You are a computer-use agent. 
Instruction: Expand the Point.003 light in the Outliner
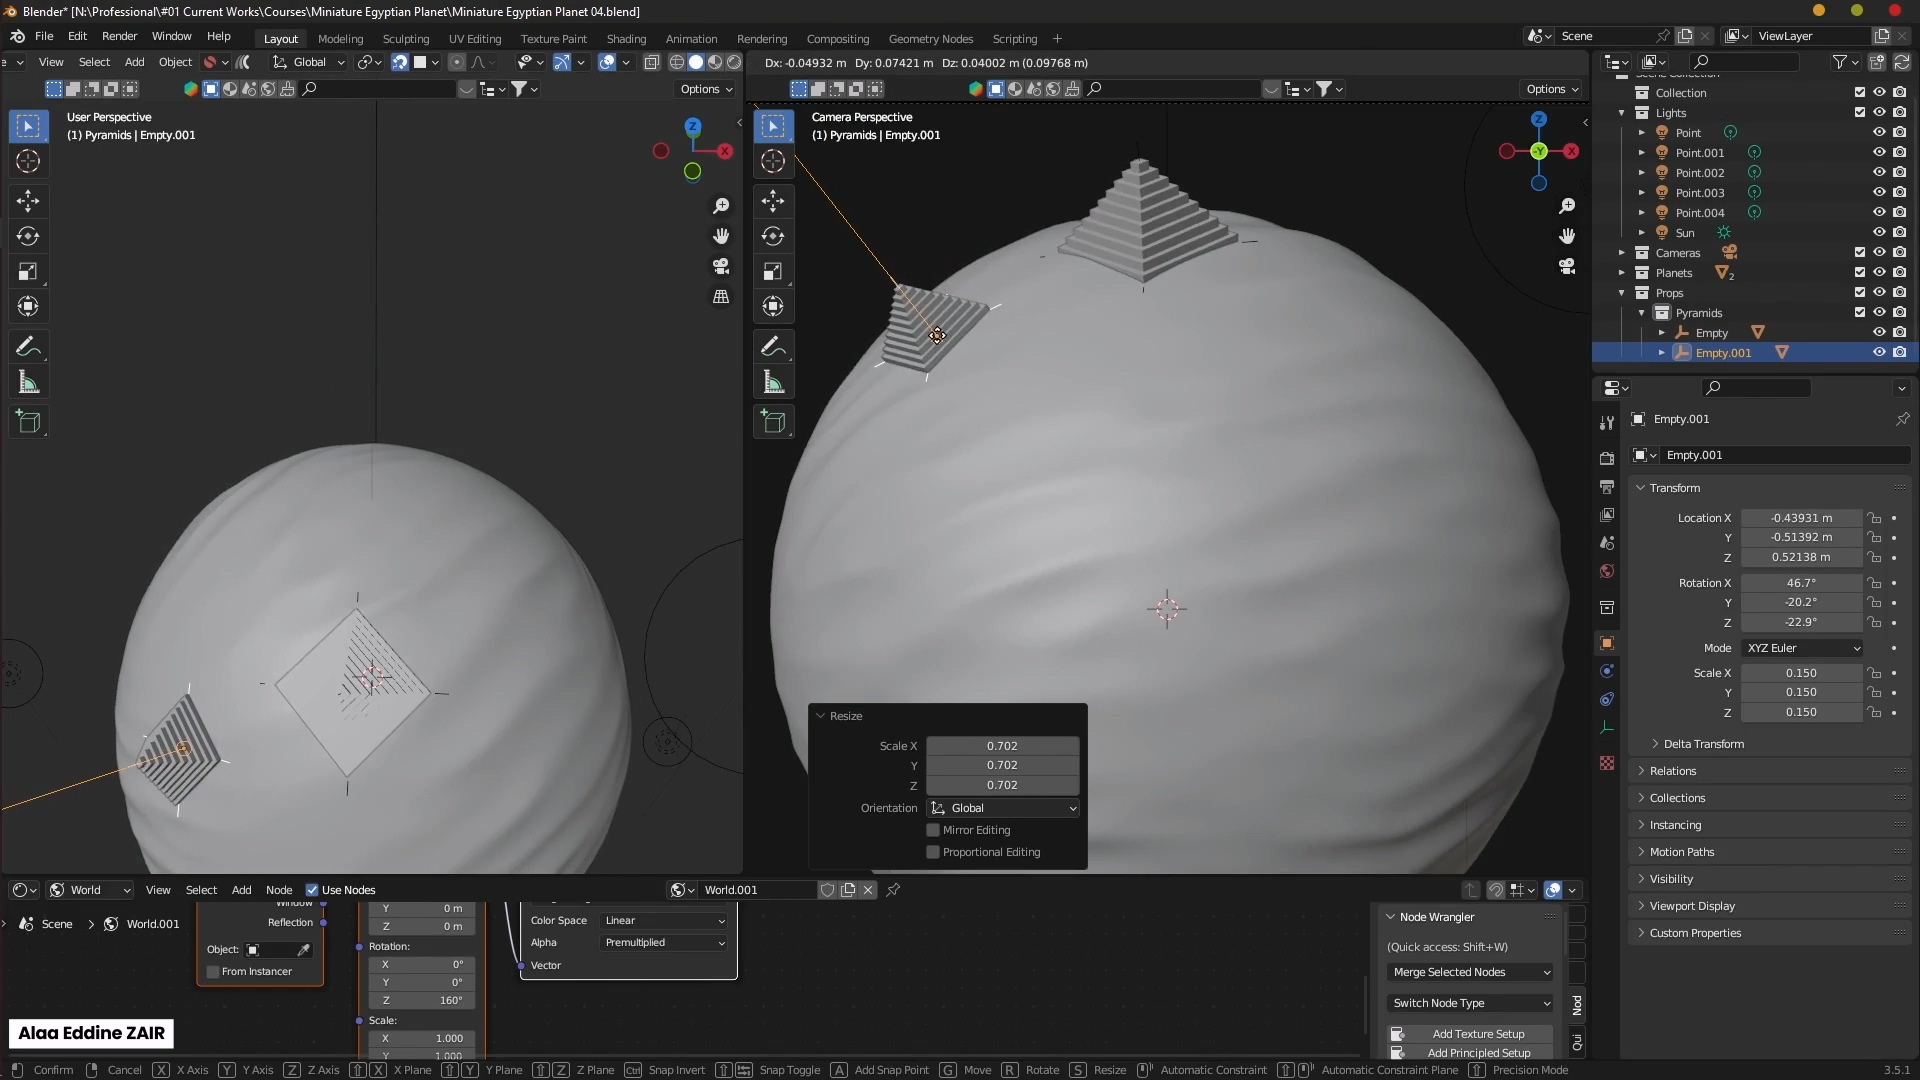click(1643, 192)
